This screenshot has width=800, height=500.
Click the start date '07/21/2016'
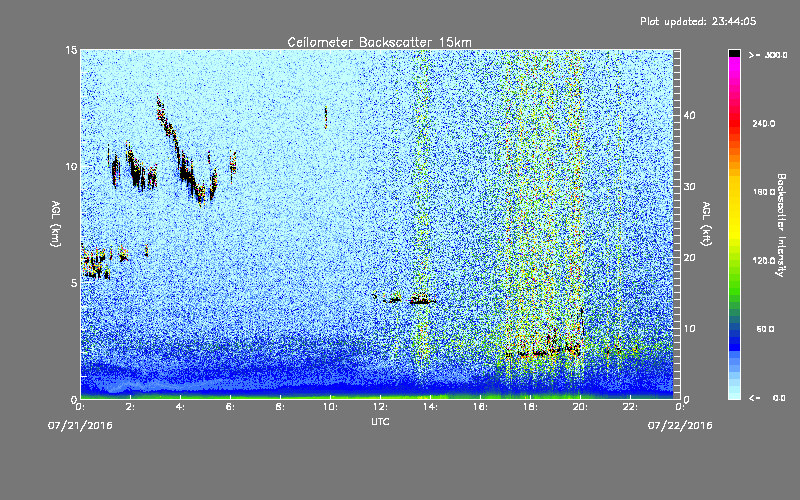pyautogui.click(x=80, y=425)
